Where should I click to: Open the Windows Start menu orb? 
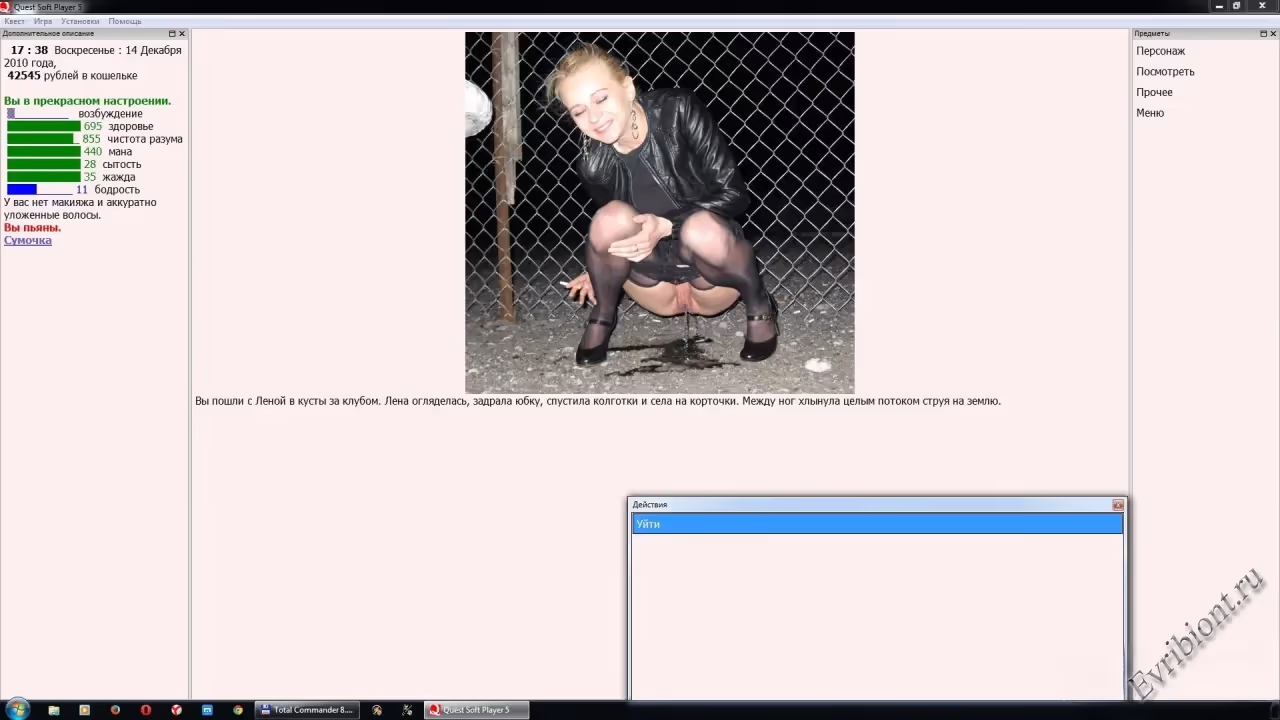pyautogui.click(x=17, y=710)
